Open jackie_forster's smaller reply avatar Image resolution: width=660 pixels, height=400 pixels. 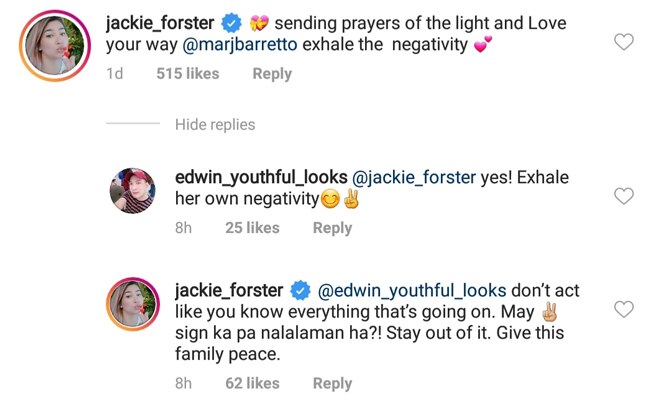pos(133,304)
